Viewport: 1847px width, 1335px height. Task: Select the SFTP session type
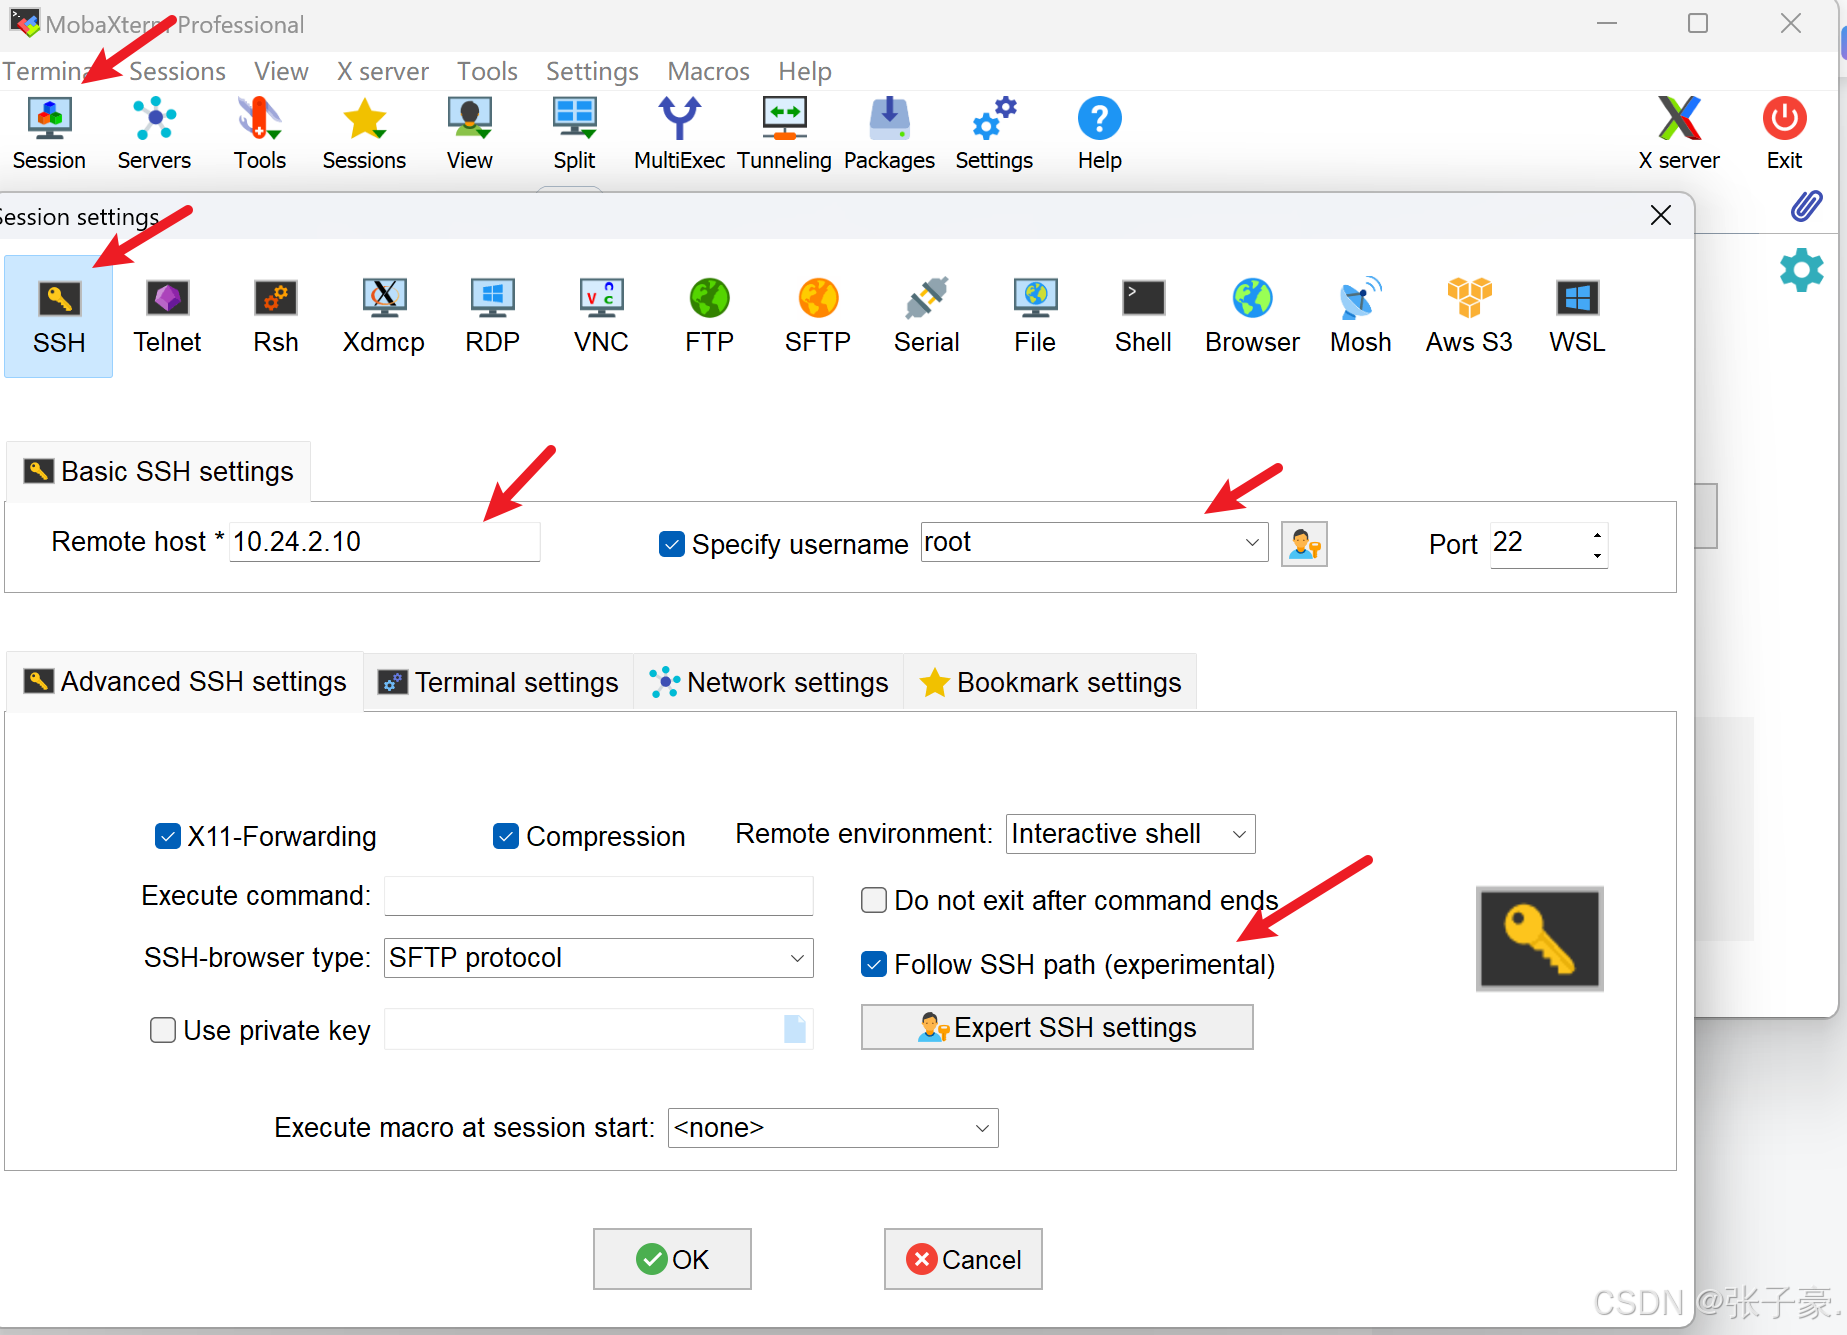click(x=818, y=316)
